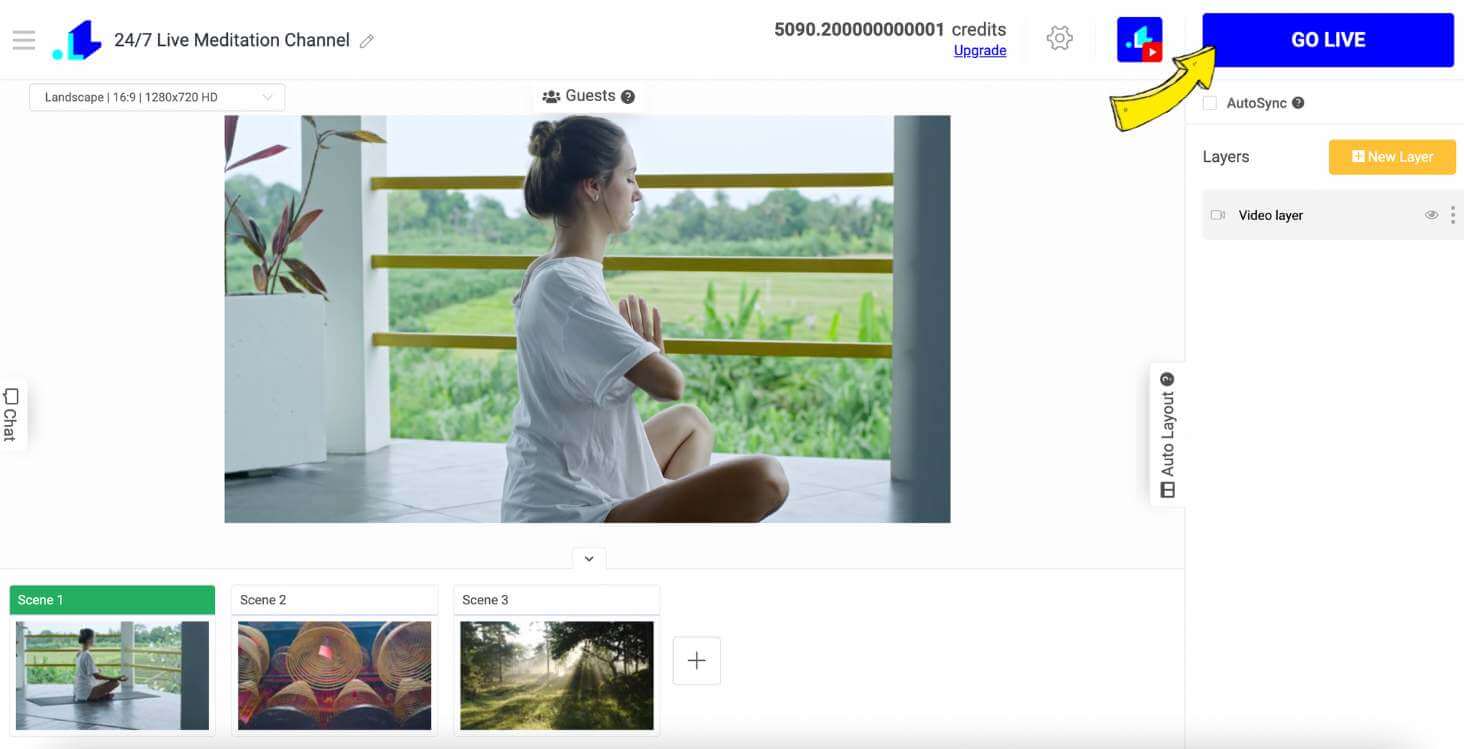
Task: Enable the AutoSync checkbox
Action: pyautogui.click(x=1210, y=103)
